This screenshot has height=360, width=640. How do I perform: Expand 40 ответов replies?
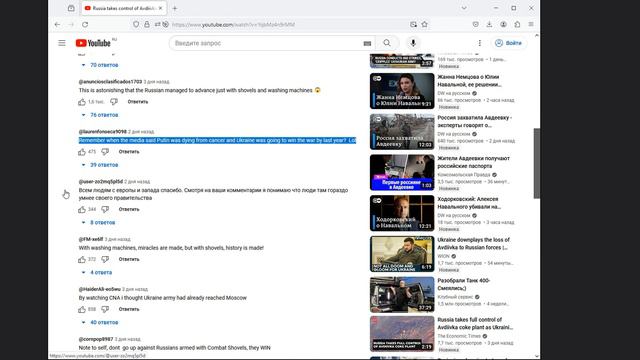(100, 322)
